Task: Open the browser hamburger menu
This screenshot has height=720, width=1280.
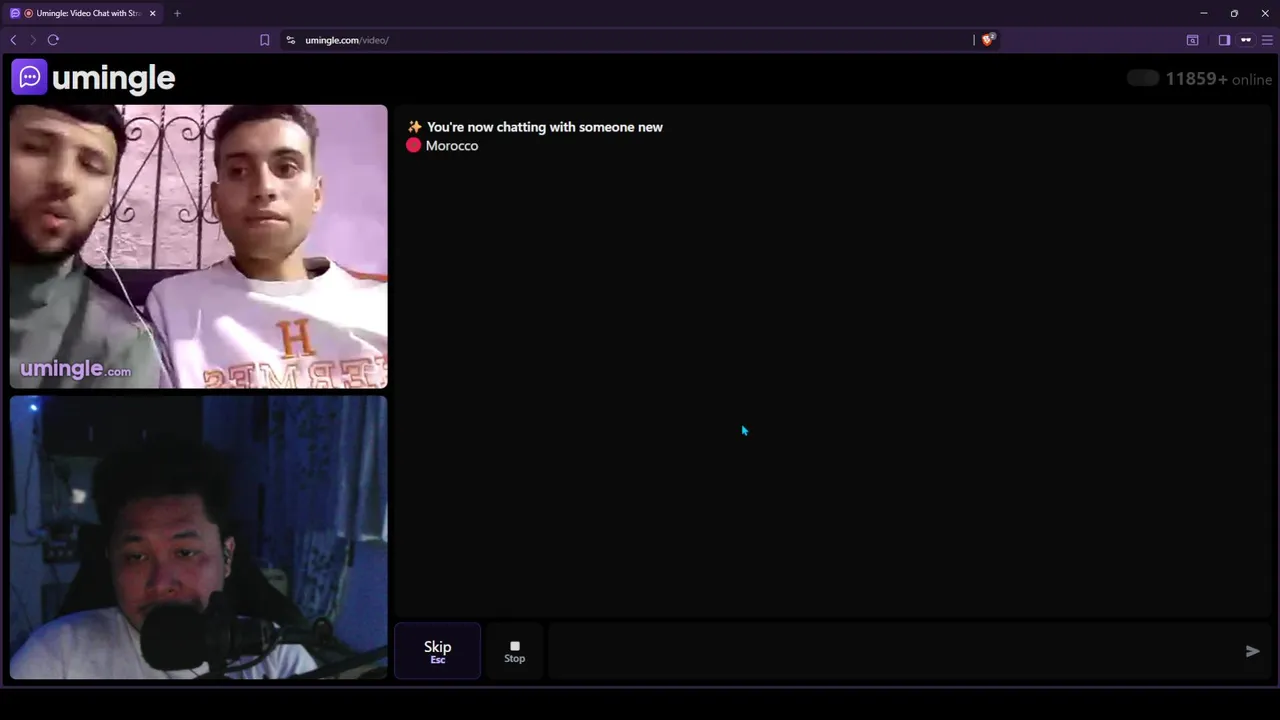Action: point(1267,40)
